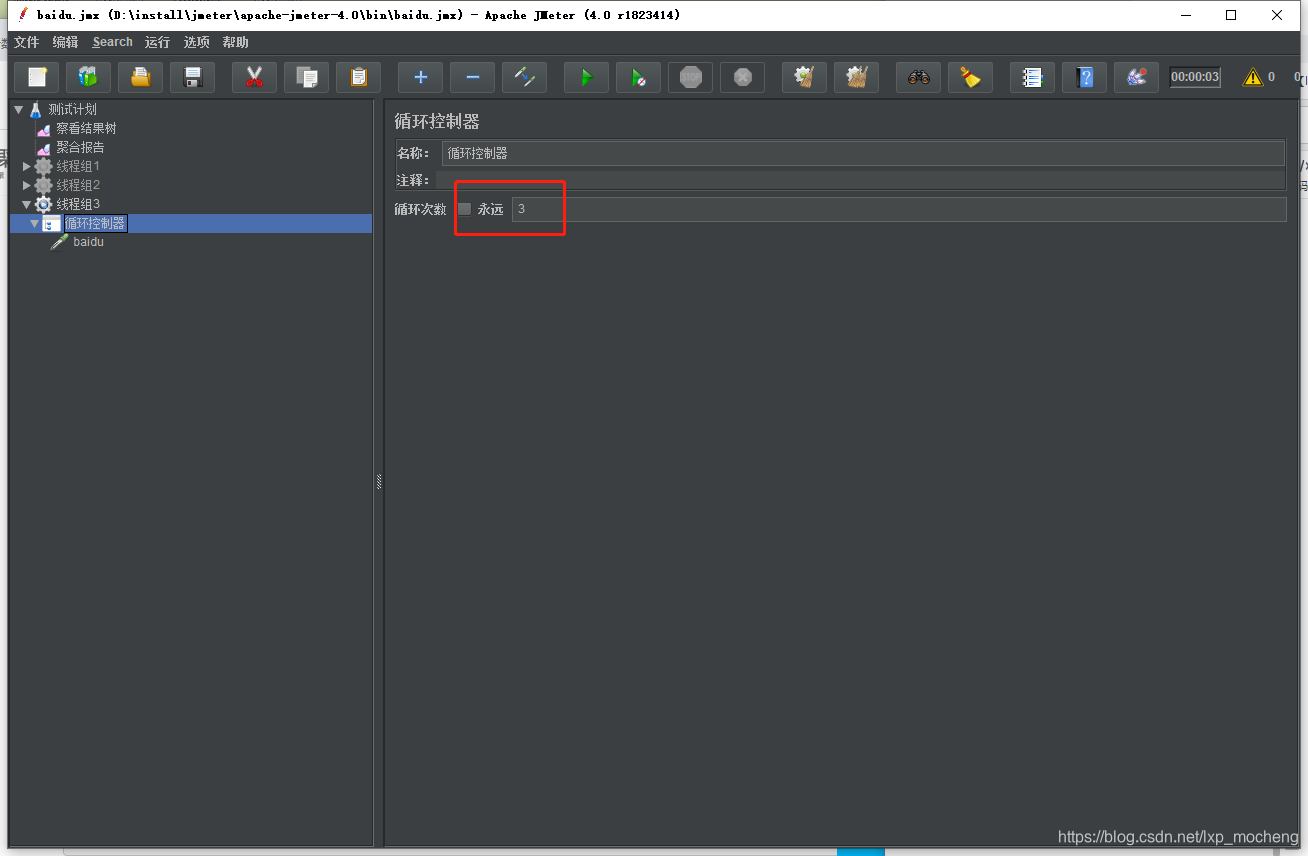Select 线程组3 in the tree
The width and height of the screenshot is (1308, 856).
[78, 204]
